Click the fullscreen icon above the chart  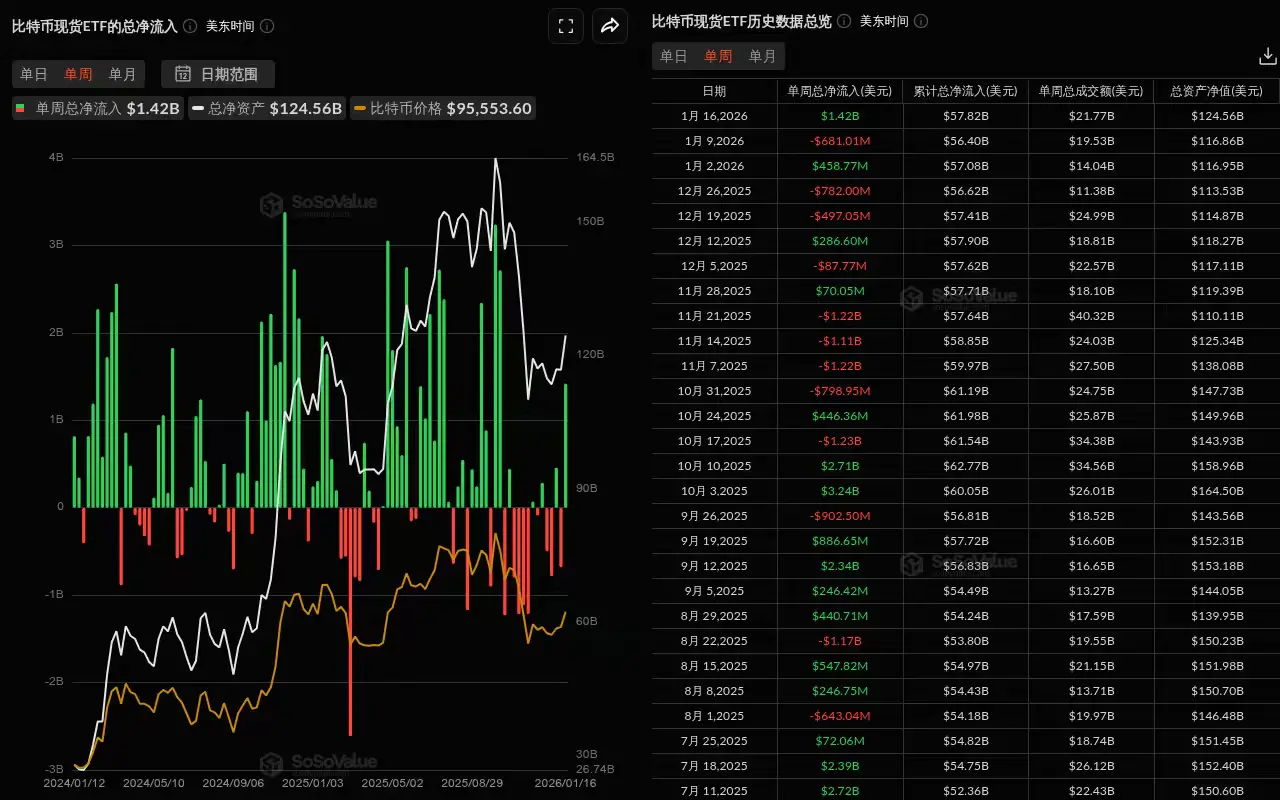point(566,26)
